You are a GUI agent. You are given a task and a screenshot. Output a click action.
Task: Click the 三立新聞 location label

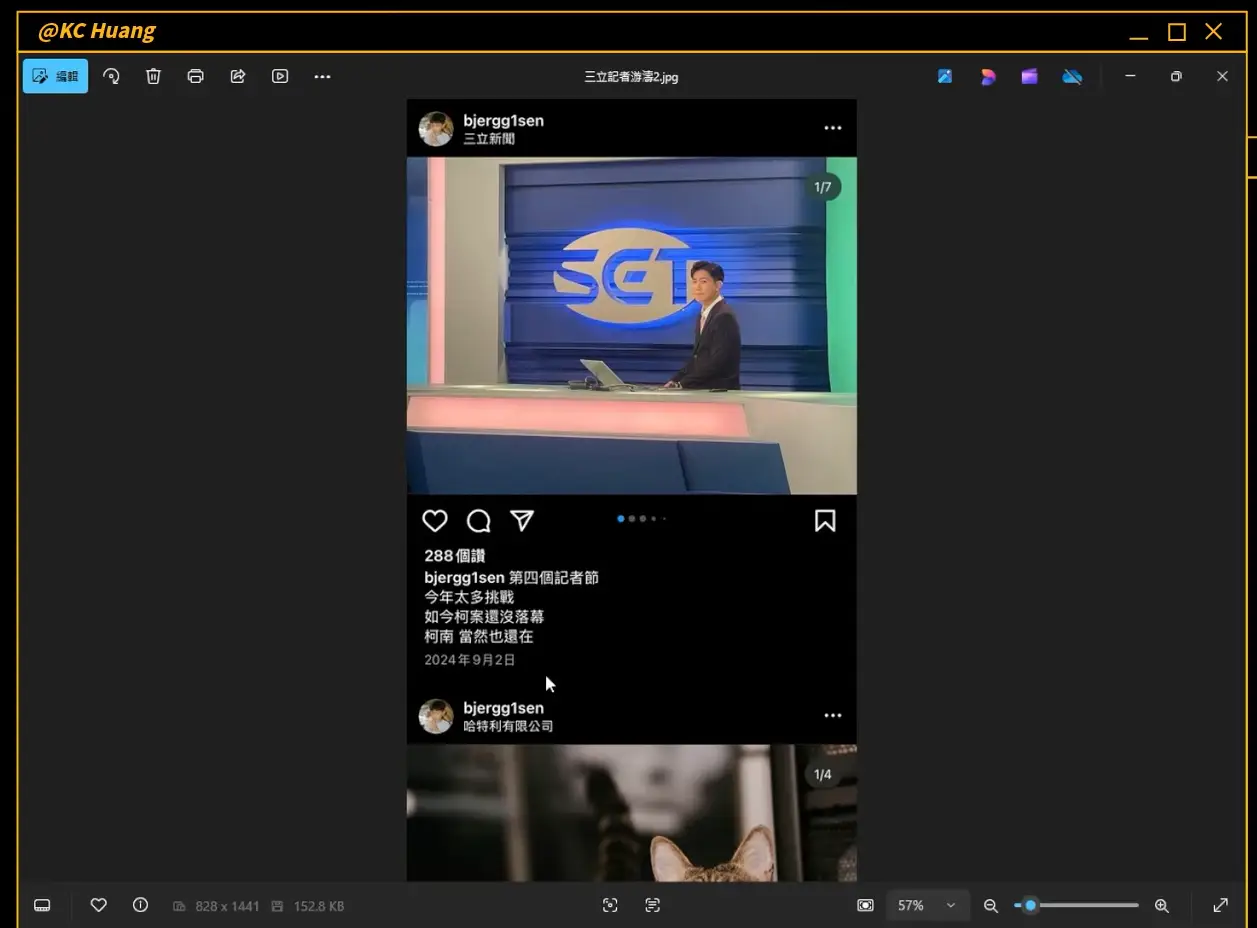pyautogui.click(x=489, y=139)
